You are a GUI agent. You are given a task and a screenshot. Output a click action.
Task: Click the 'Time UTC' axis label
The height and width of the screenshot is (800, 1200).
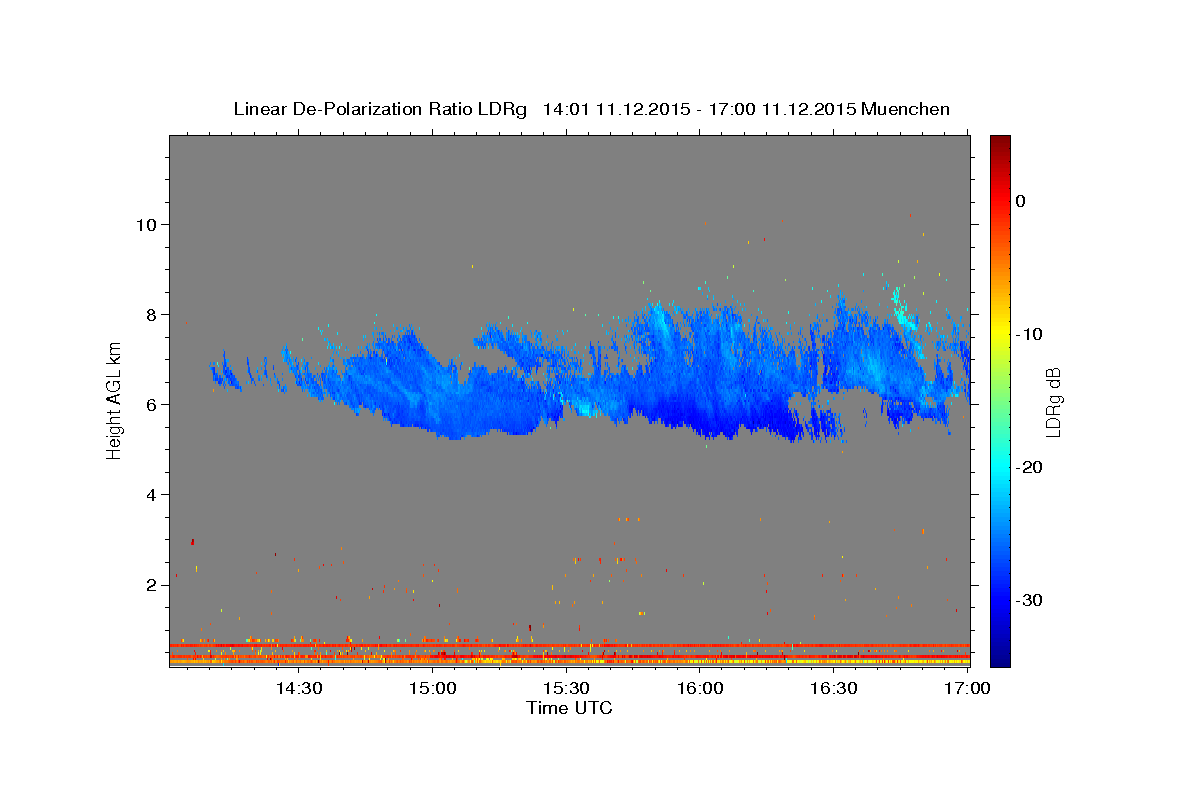[569, 708]
